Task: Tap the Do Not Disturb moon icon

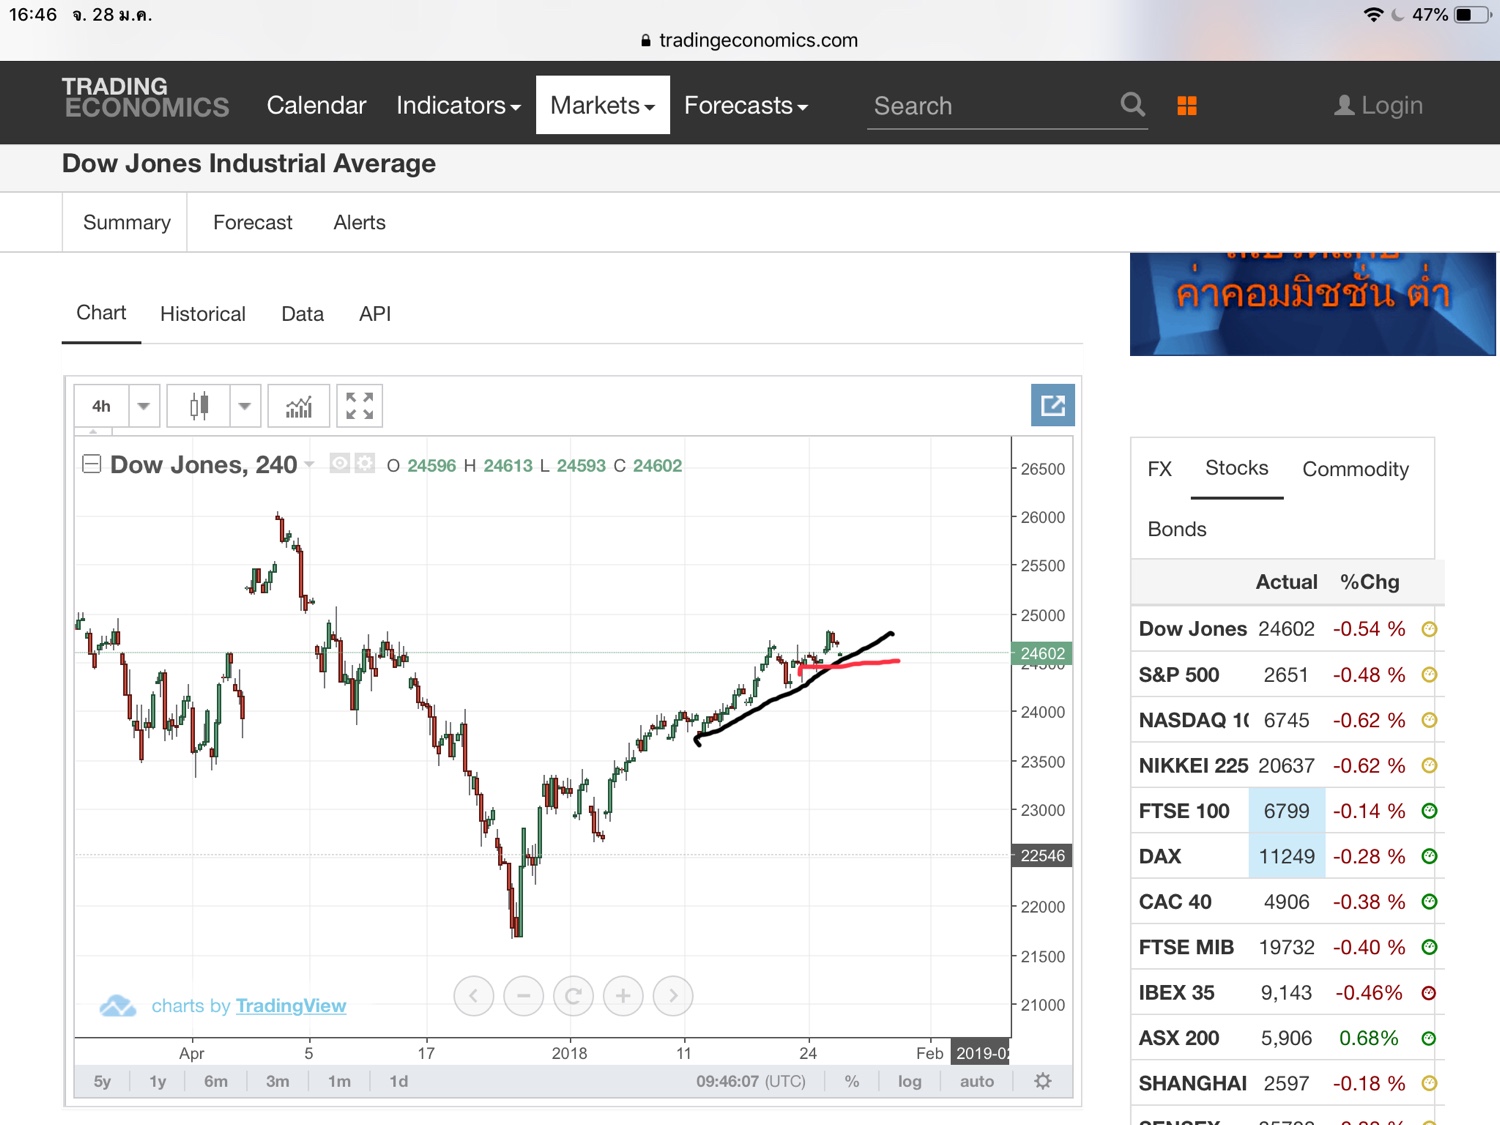Action: (x=1397, y=14)
